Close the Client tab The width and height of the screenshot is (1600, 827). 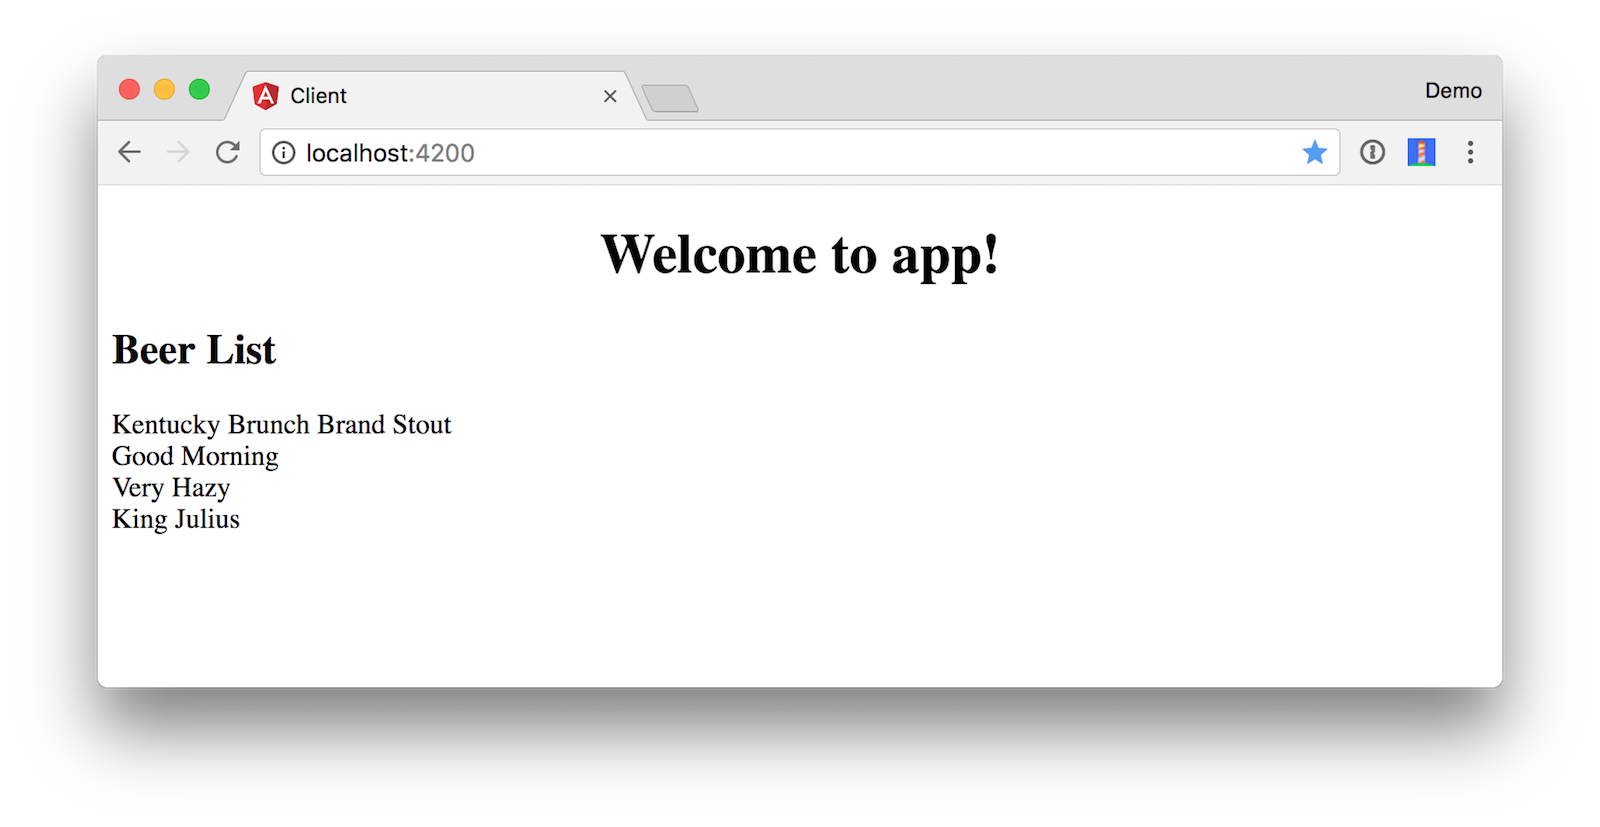click(x=610, y=96)
